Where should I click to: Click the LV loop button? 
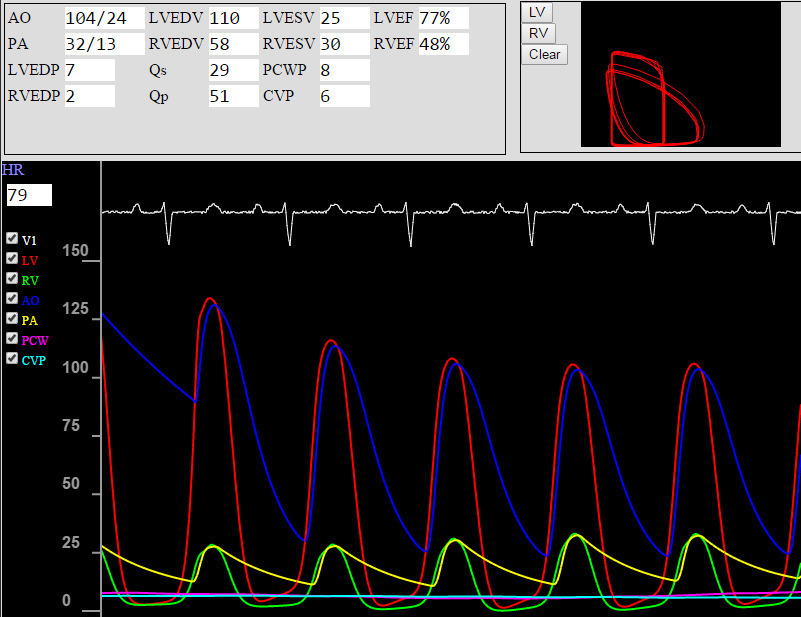click(x=537, y=12)
